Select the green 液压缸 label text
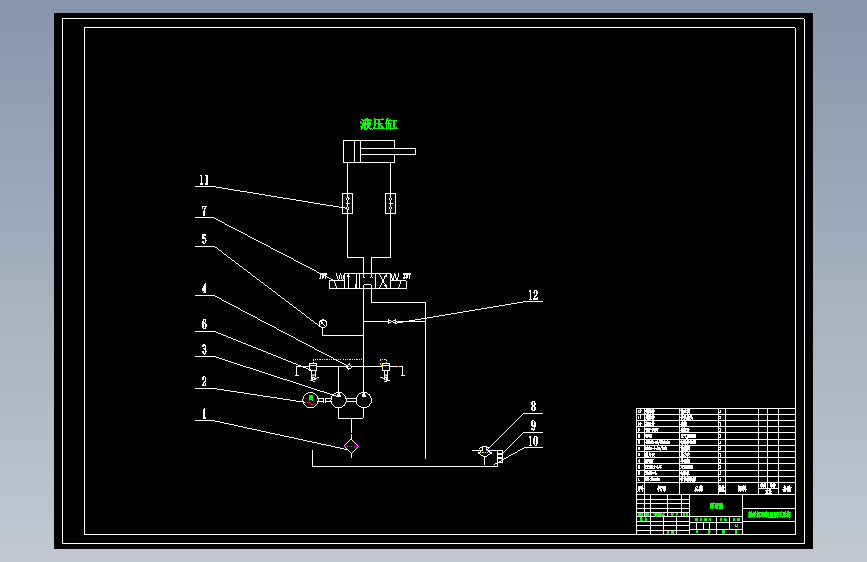The height and width of the screenshot is (562, 867). point(379,124)
